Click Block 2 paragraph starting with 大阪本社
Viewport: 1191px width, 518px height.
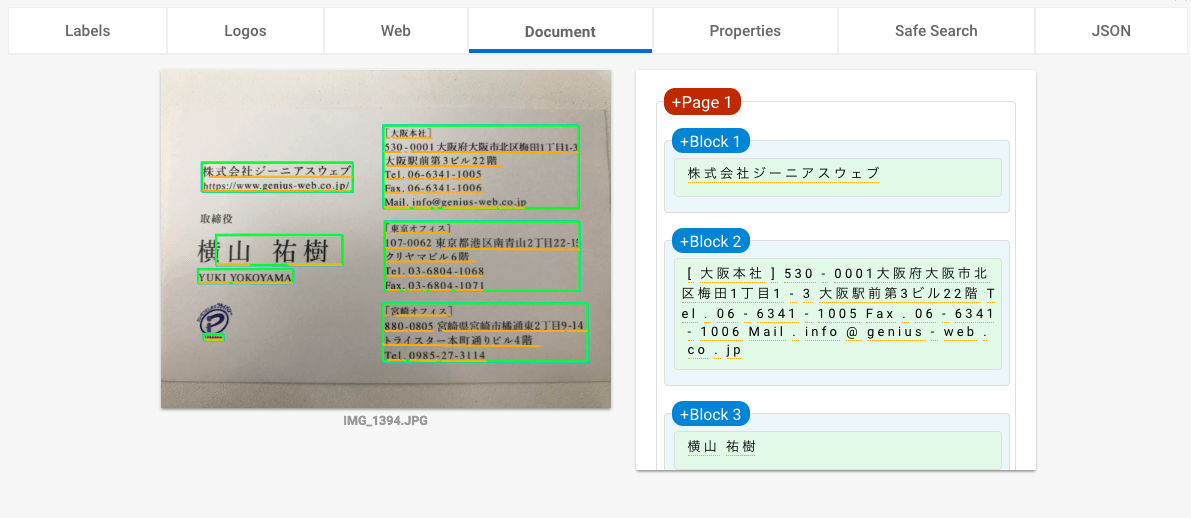(x=837, y=313)
